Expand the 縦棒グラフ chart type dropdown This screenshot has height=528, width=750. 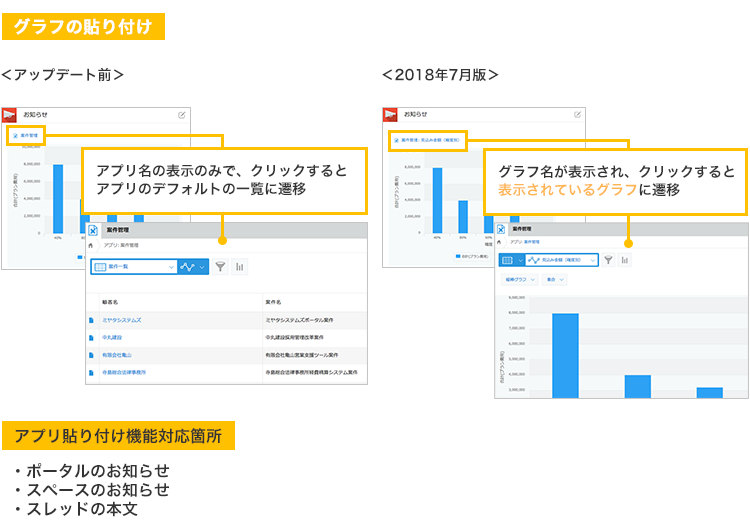[521, 280]
